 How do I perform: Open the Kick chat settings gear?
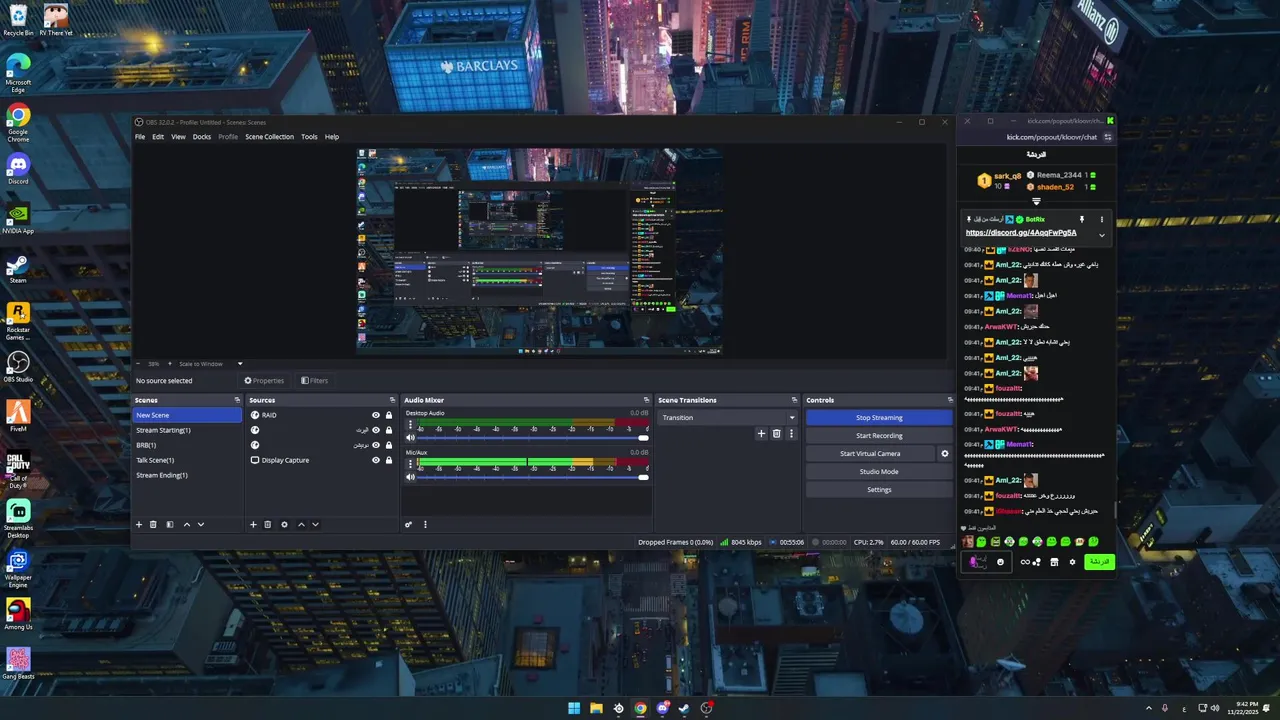1072,562
